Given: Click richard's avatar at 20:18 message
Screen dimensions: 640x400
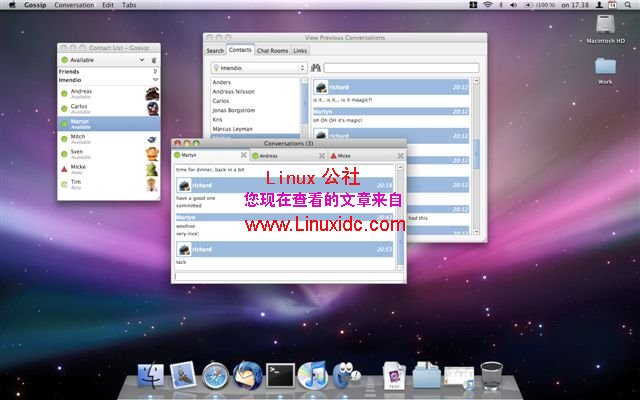Looking at the screenshot, I should (184, 185).
